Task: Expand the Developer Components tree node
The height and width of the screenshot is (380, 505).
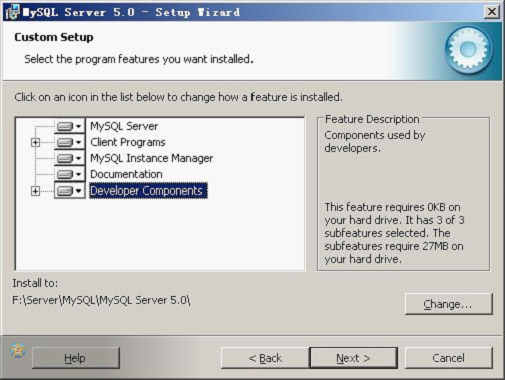Action: point(35,191)
